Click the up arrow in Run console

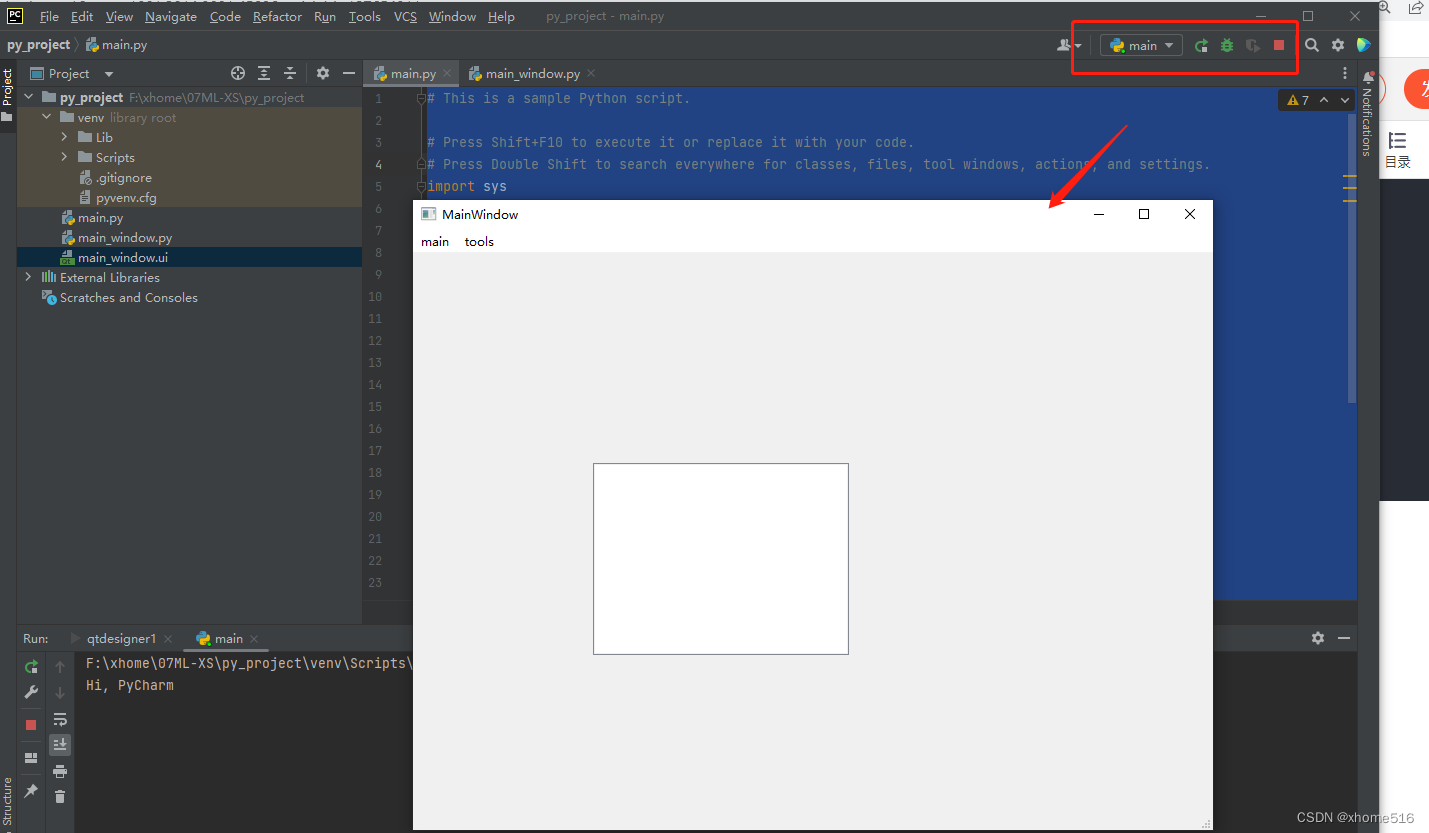pos(60,667)
